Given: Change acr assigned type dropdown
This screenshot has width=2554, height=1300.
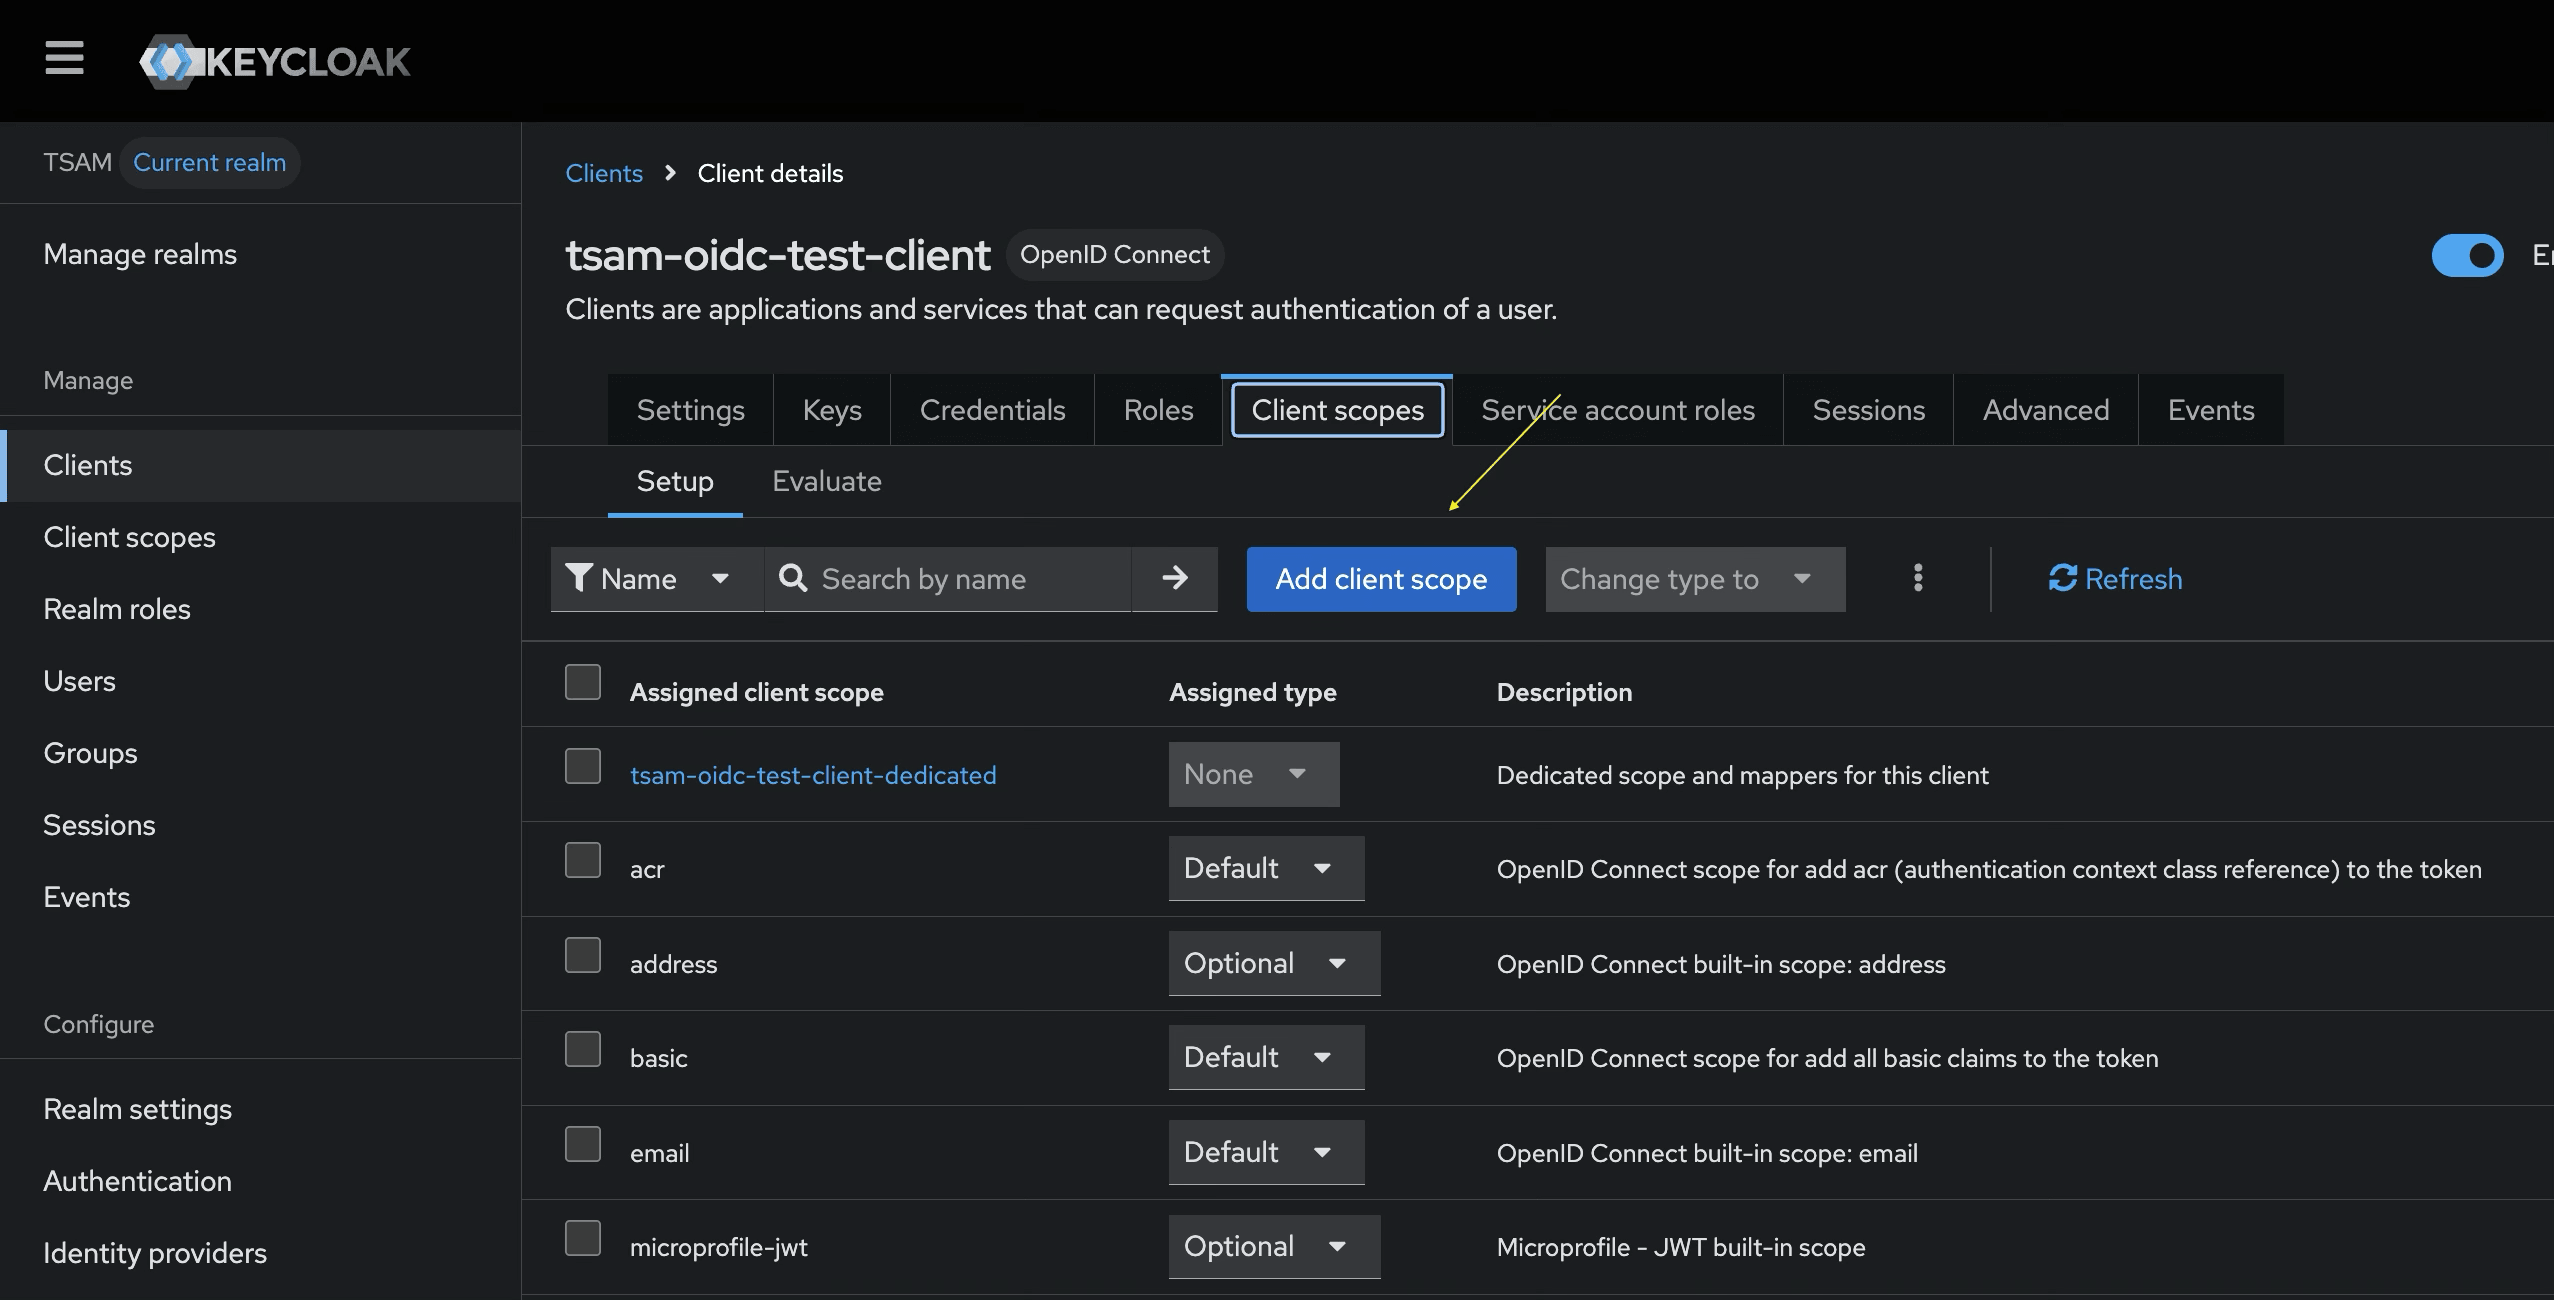Looking at the screenshot, I should pyautogui.click(x=1266, y=868).
